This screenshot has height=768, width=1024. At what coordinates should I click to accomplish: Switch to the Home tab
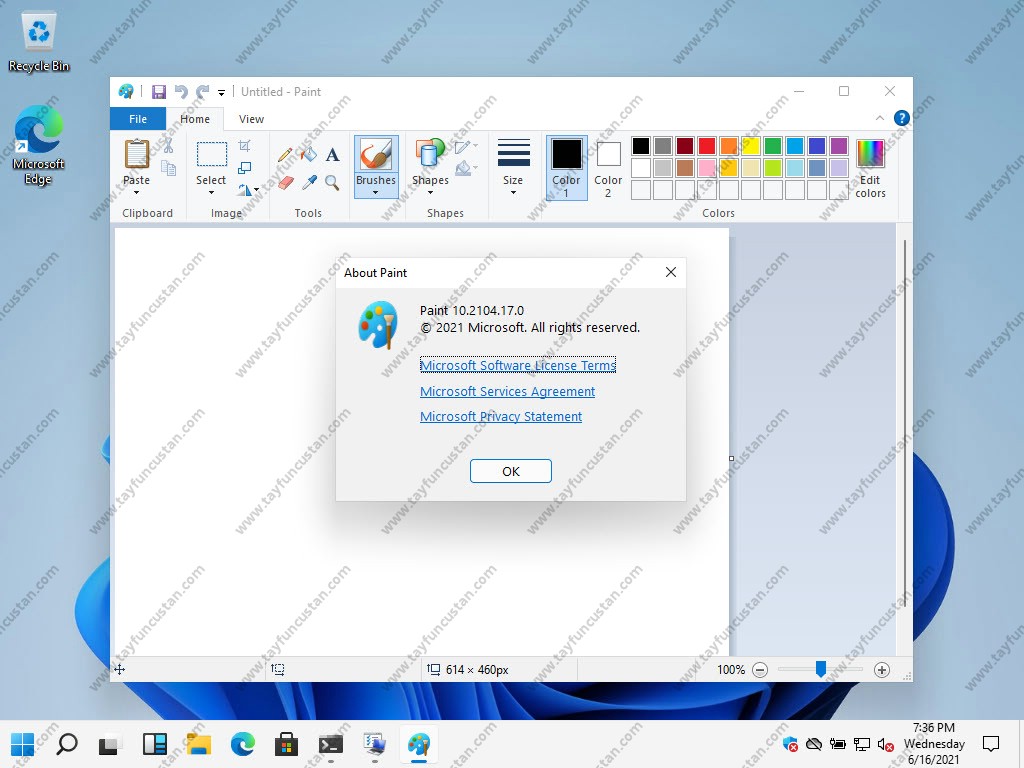click(x=195, y=119)
